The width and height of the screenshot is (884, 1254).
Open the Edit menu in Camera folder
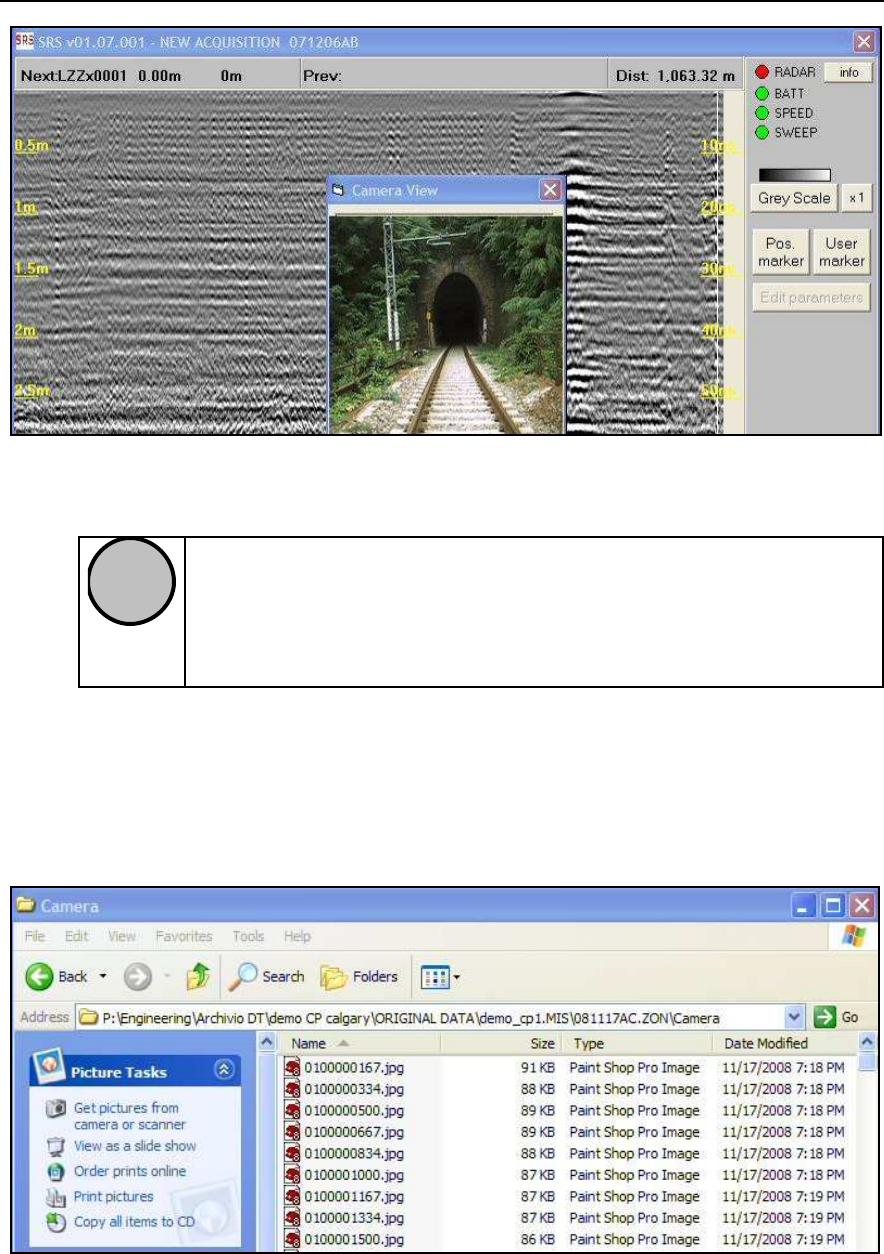(x=77, y=937)
